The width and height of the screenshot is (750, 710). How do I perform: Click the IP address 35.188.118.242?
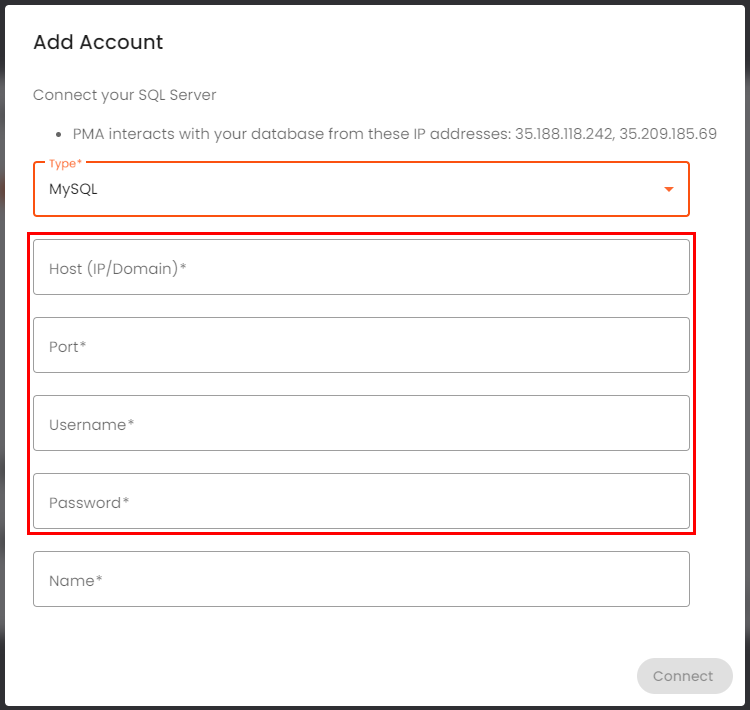pyautogui.click(x=563, y=133)
